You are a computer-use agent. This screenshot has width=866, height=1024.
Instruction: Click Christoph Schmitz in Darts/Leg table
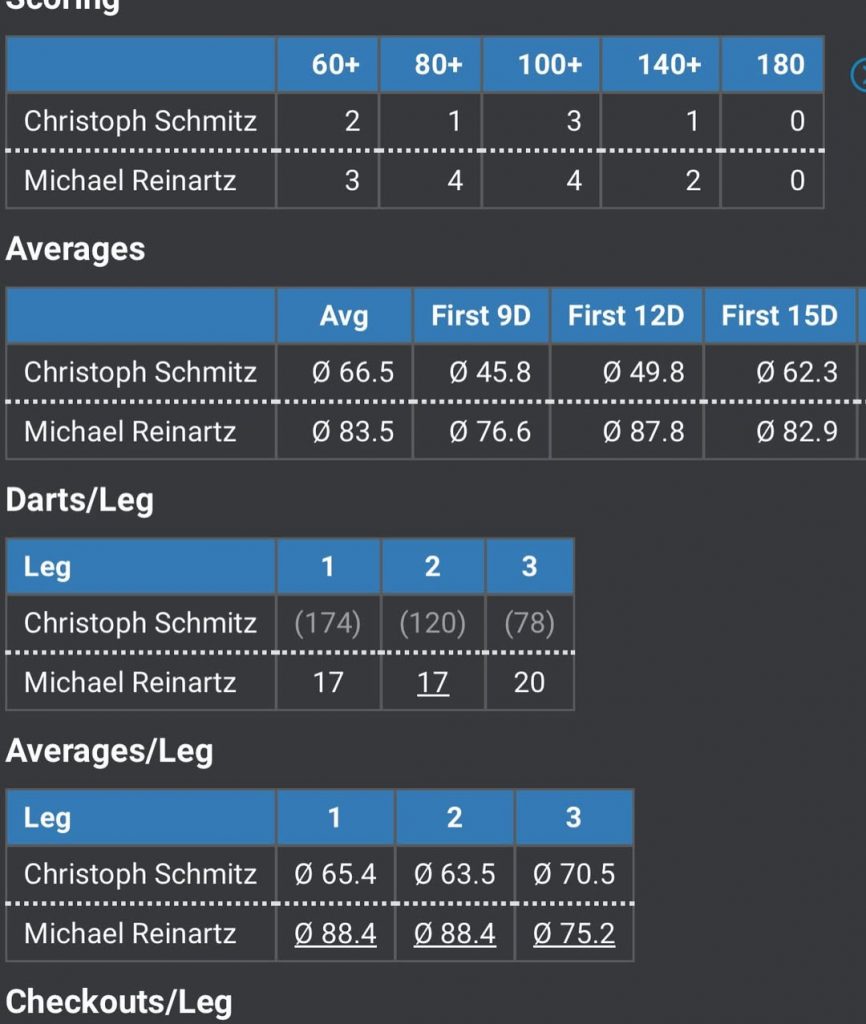(140, 624)
